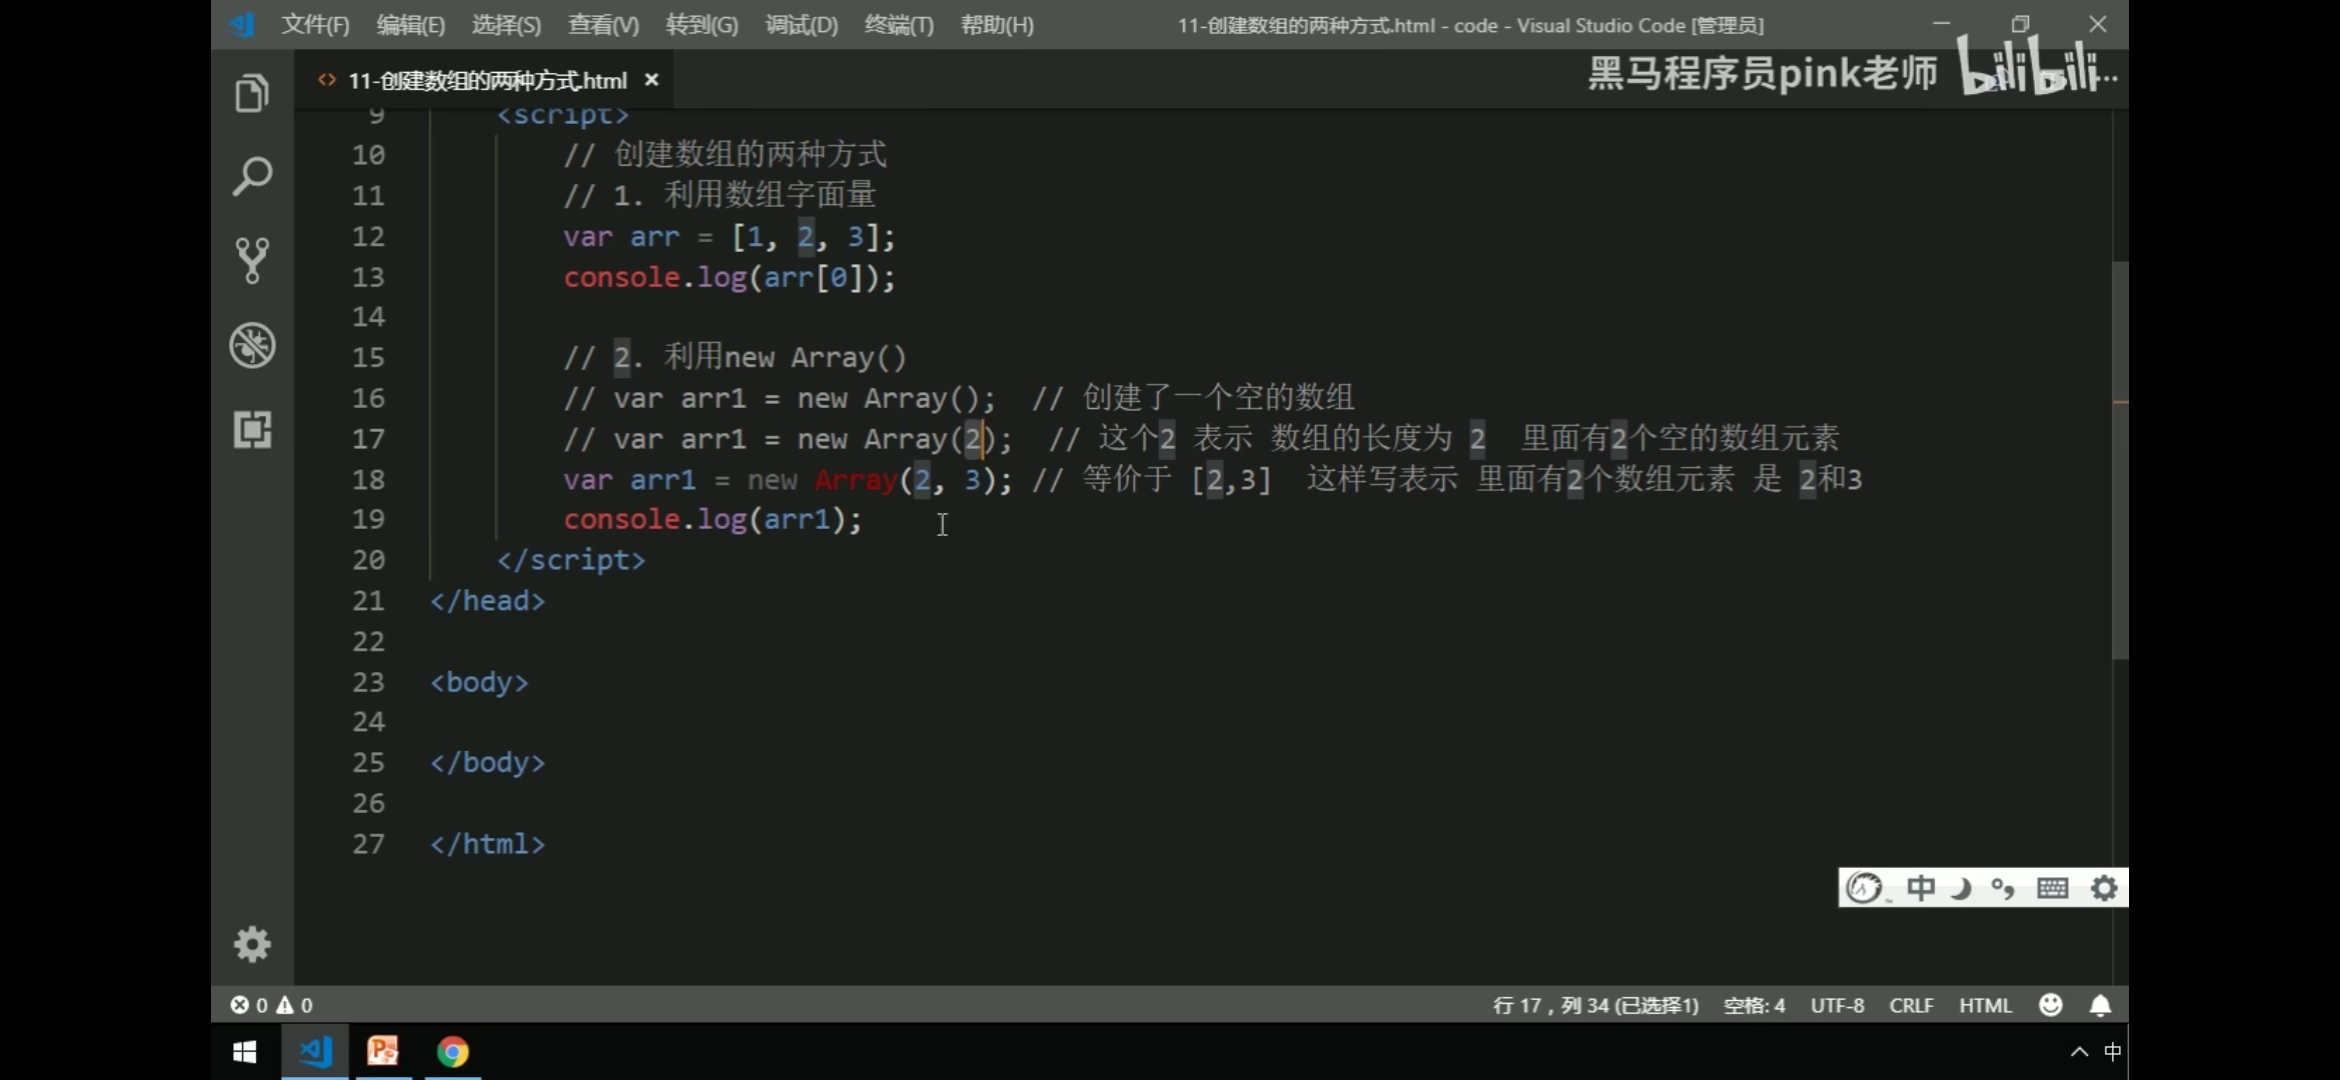Viewport: 2340px width, 1080px height.
Task: Switch to VS Code in the taskbar
Action: (315, 1051)
